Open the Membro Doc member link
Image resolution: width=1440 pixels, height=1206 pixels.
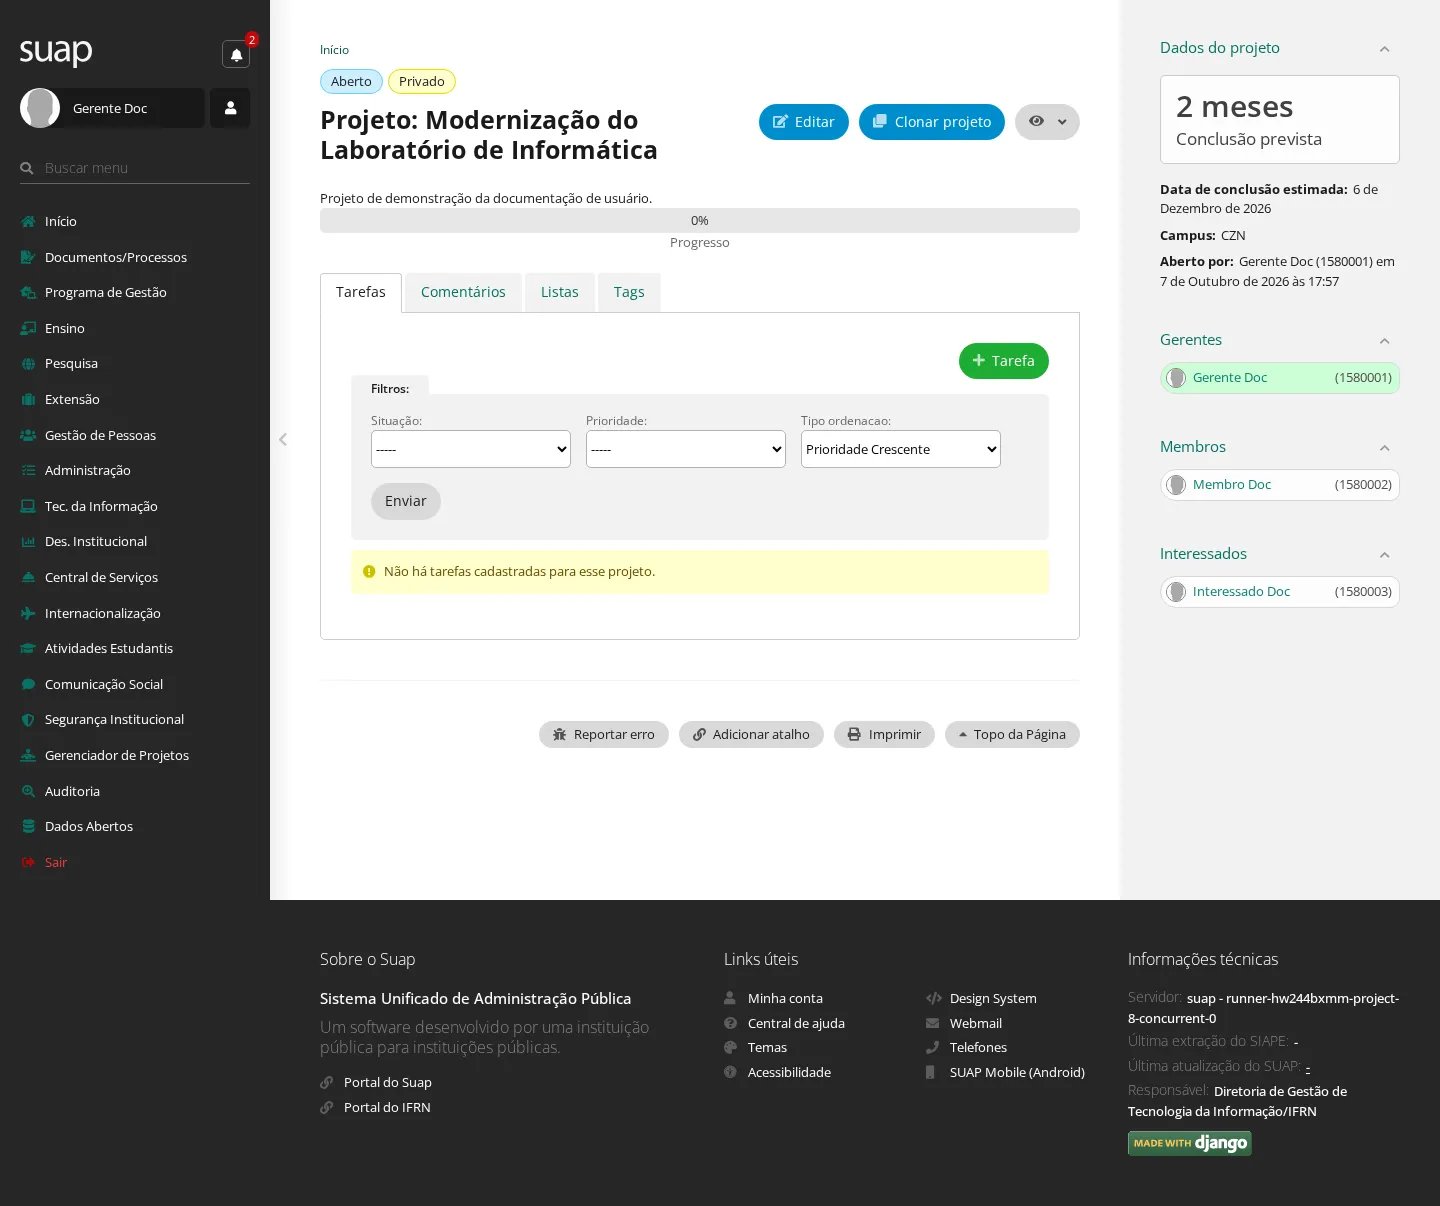(x=1232, y=484)
